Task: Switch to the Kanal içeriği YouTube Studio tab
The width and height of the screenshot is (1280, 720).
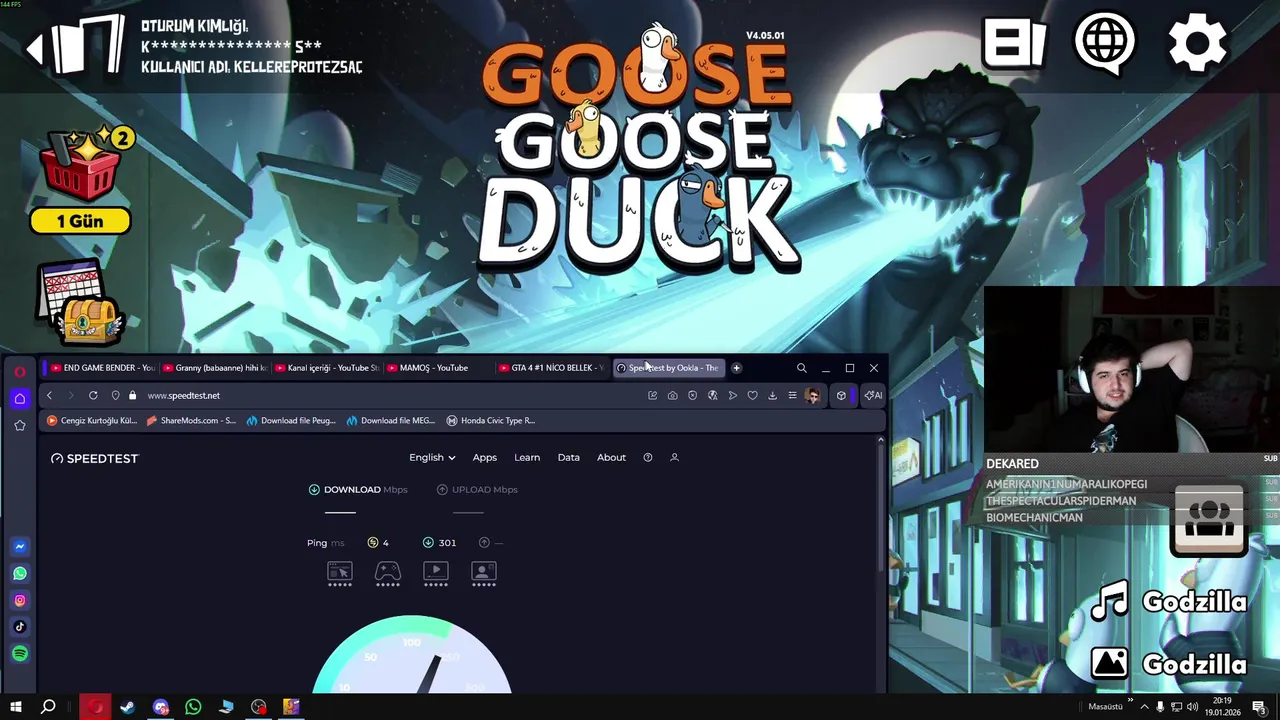Action: [326, 368]
